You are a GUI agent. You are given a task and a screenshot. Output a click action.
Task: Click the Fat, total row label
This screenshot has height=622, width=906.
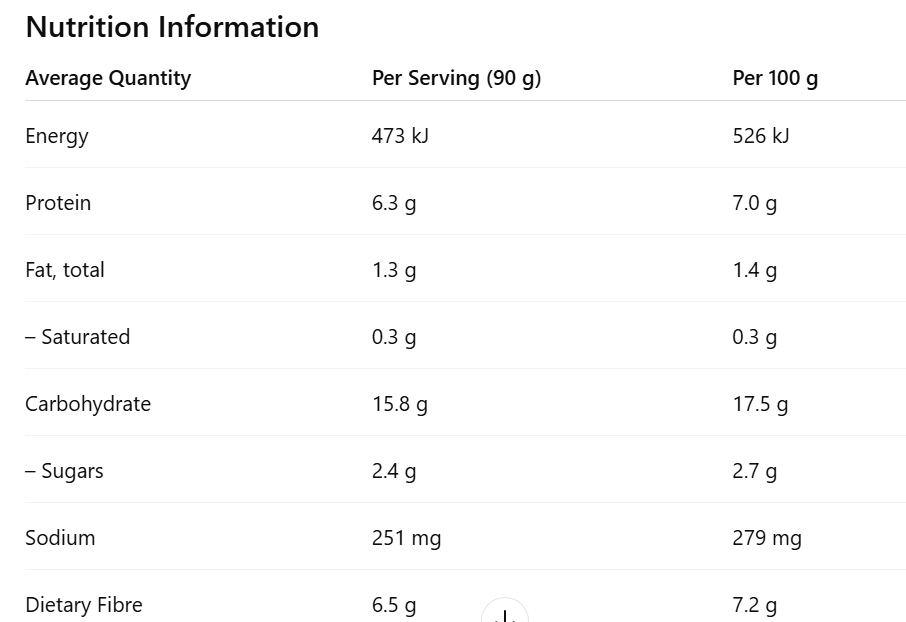point(65,270)
